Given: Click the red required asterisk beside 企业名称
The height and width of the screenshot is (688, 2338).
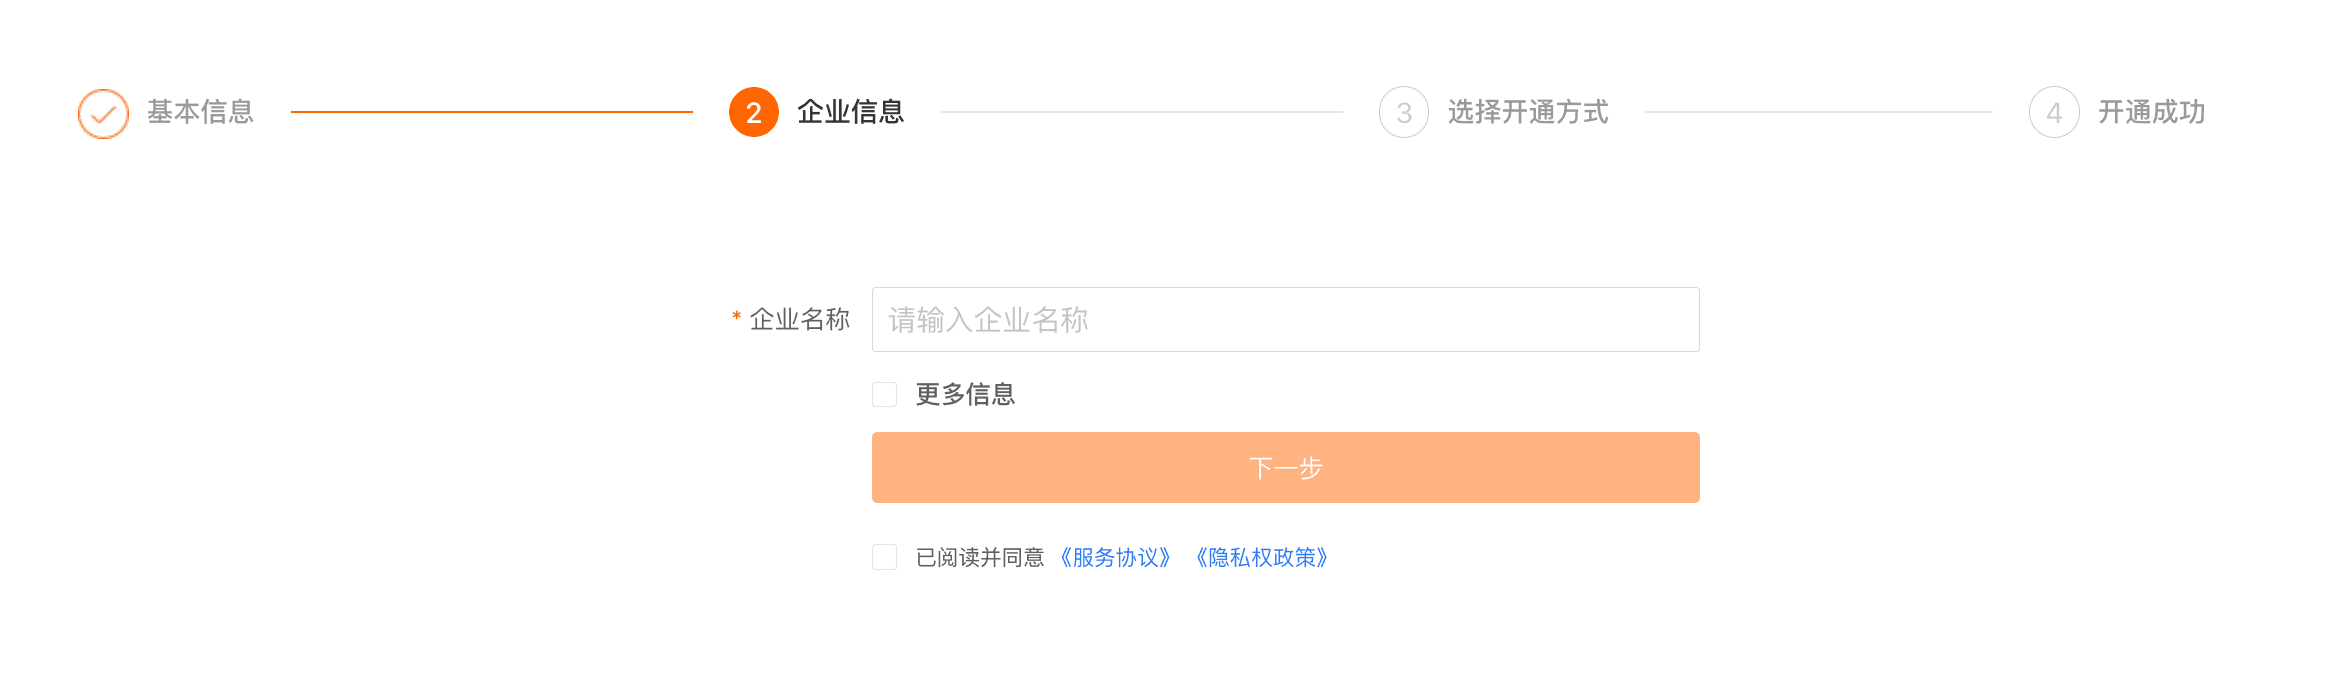Looking at the screenshot, I should point(737,317).
